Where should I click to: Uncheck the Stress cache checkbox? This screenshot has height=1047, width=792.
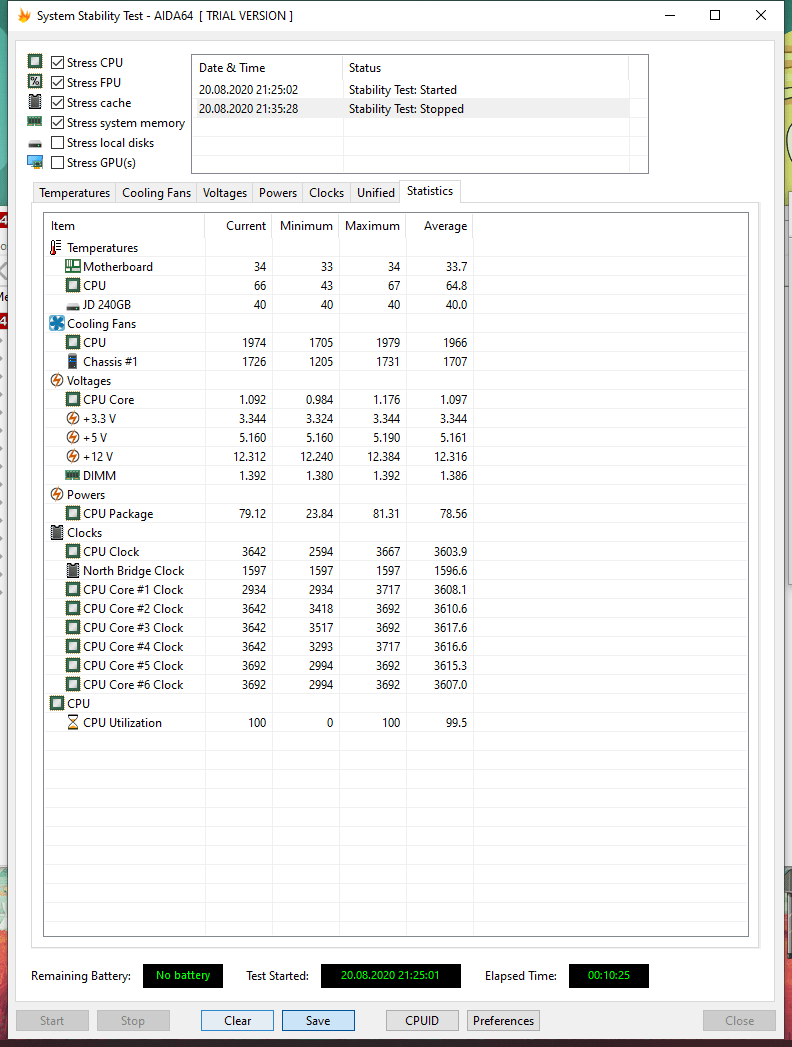[57, 102]
